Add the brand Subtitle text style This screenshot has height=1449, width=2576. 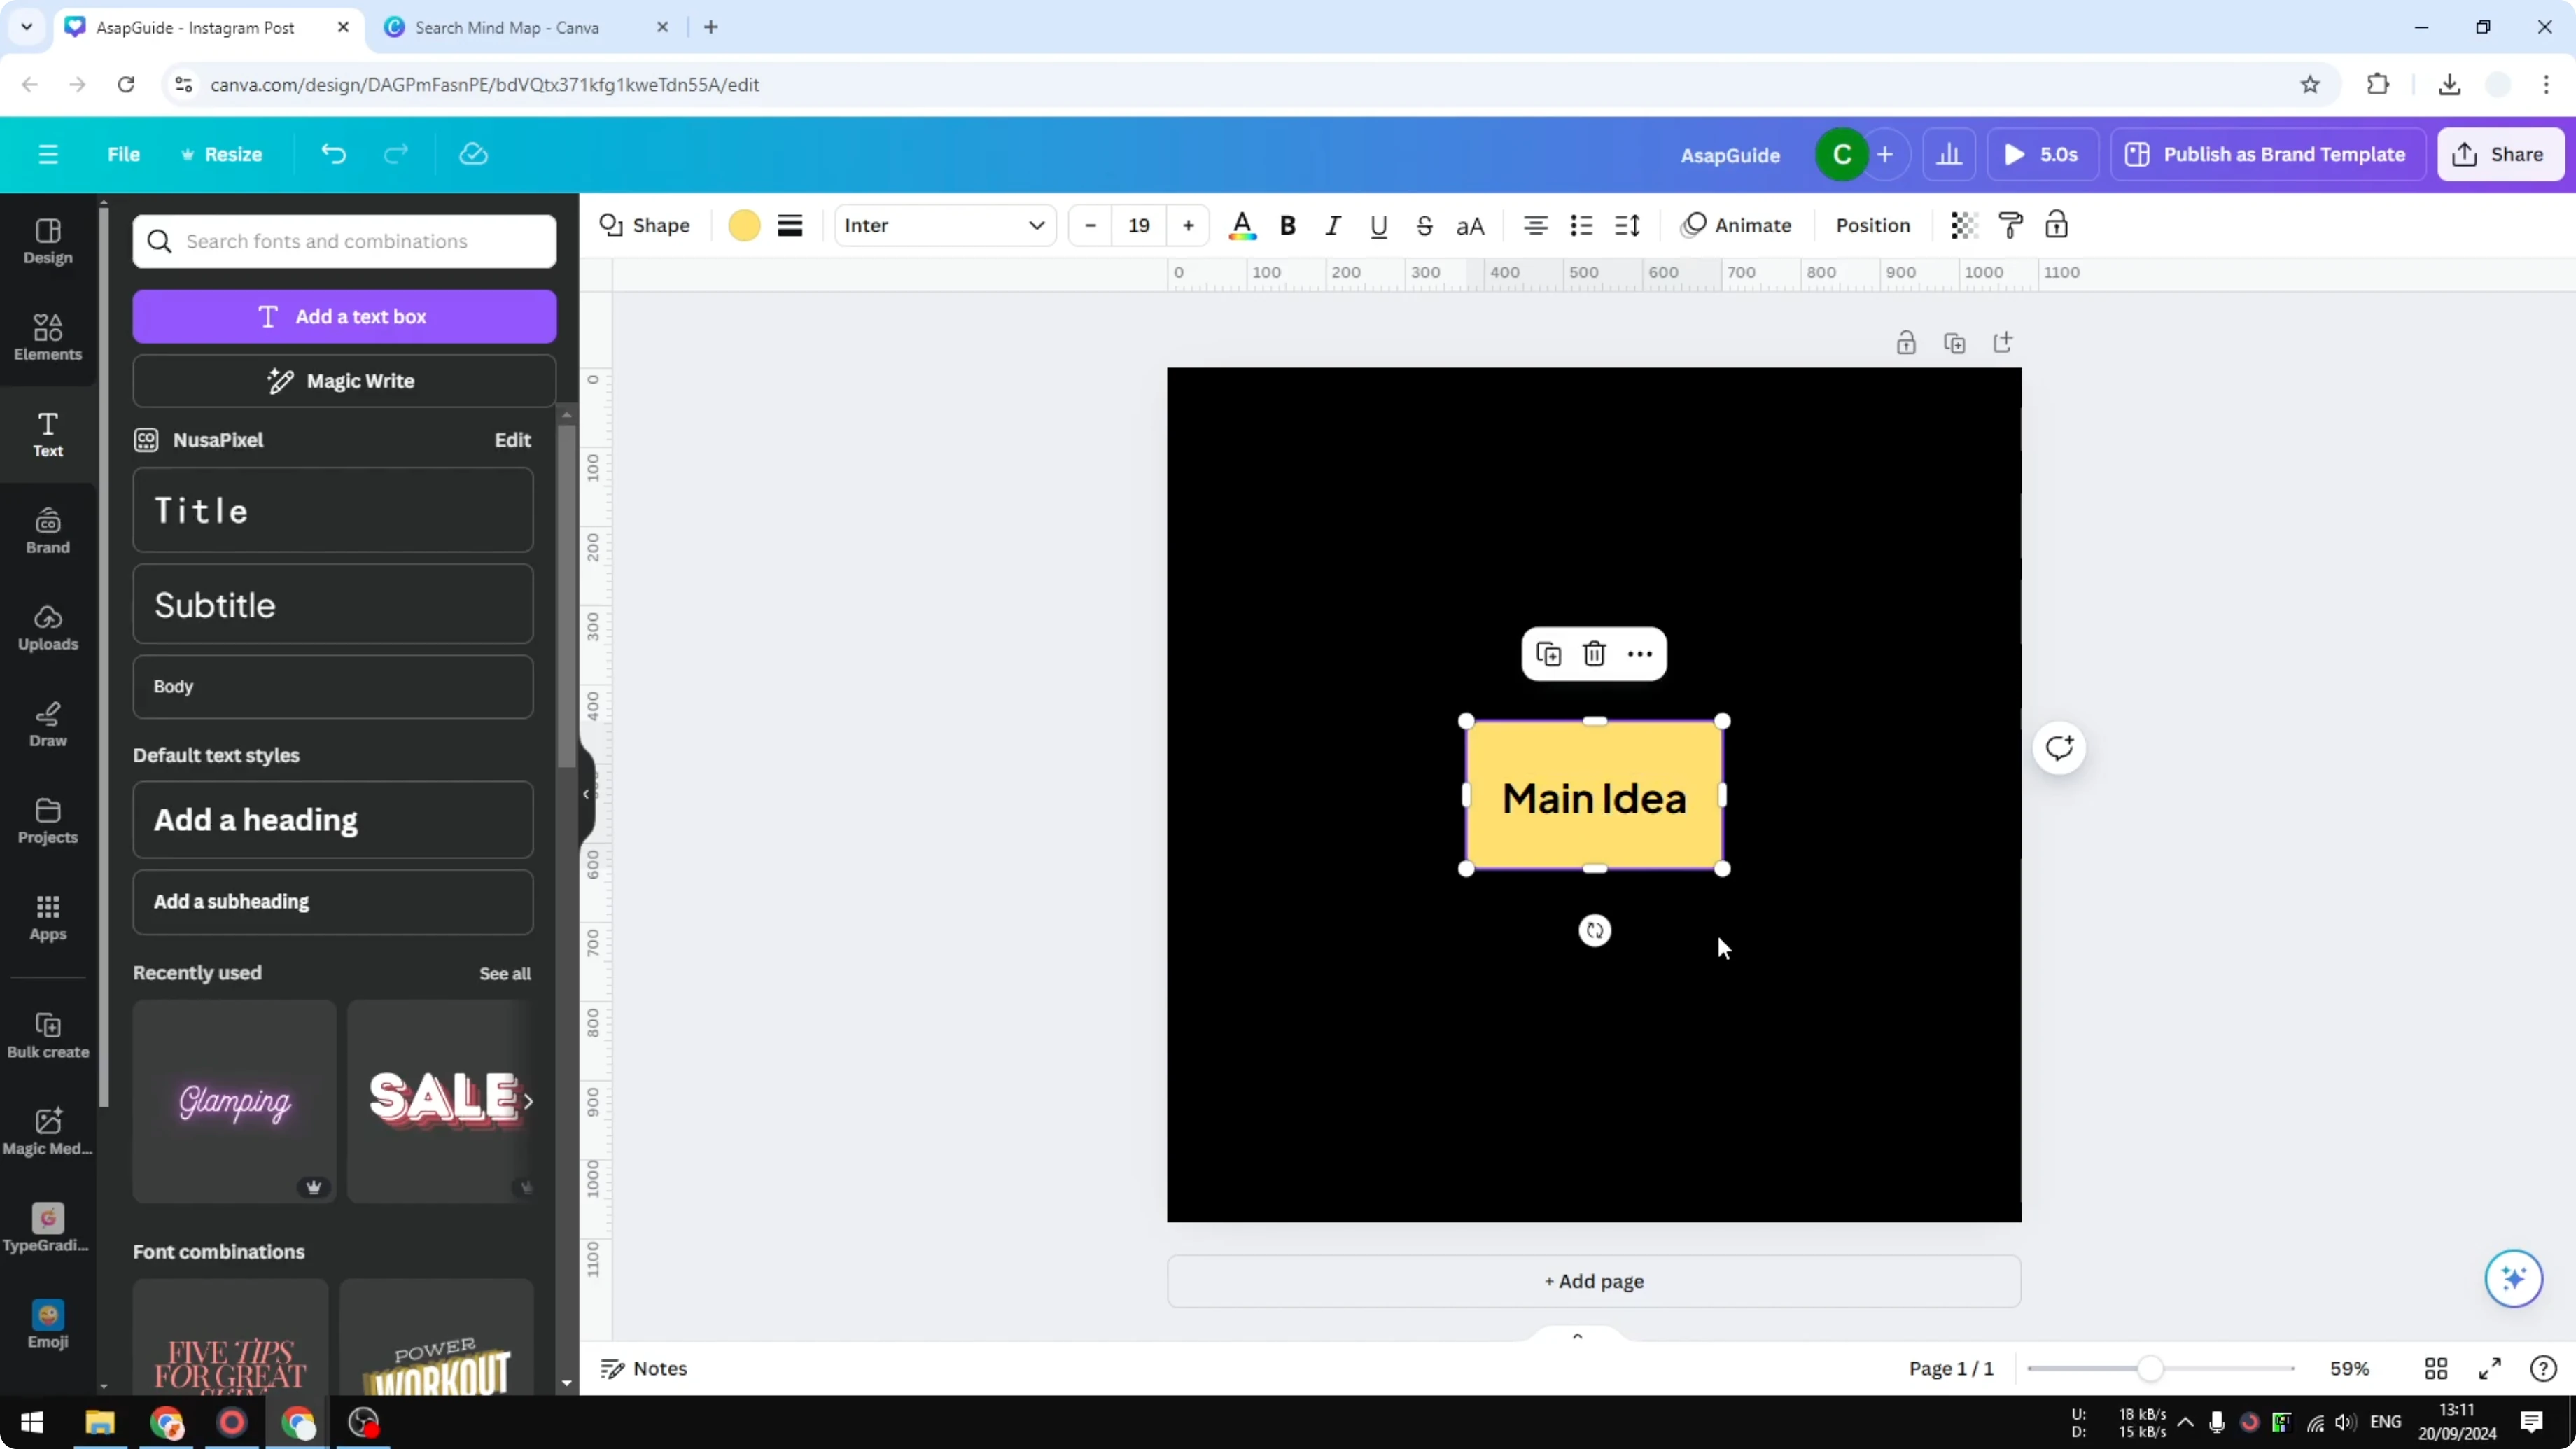pos(333,604)
